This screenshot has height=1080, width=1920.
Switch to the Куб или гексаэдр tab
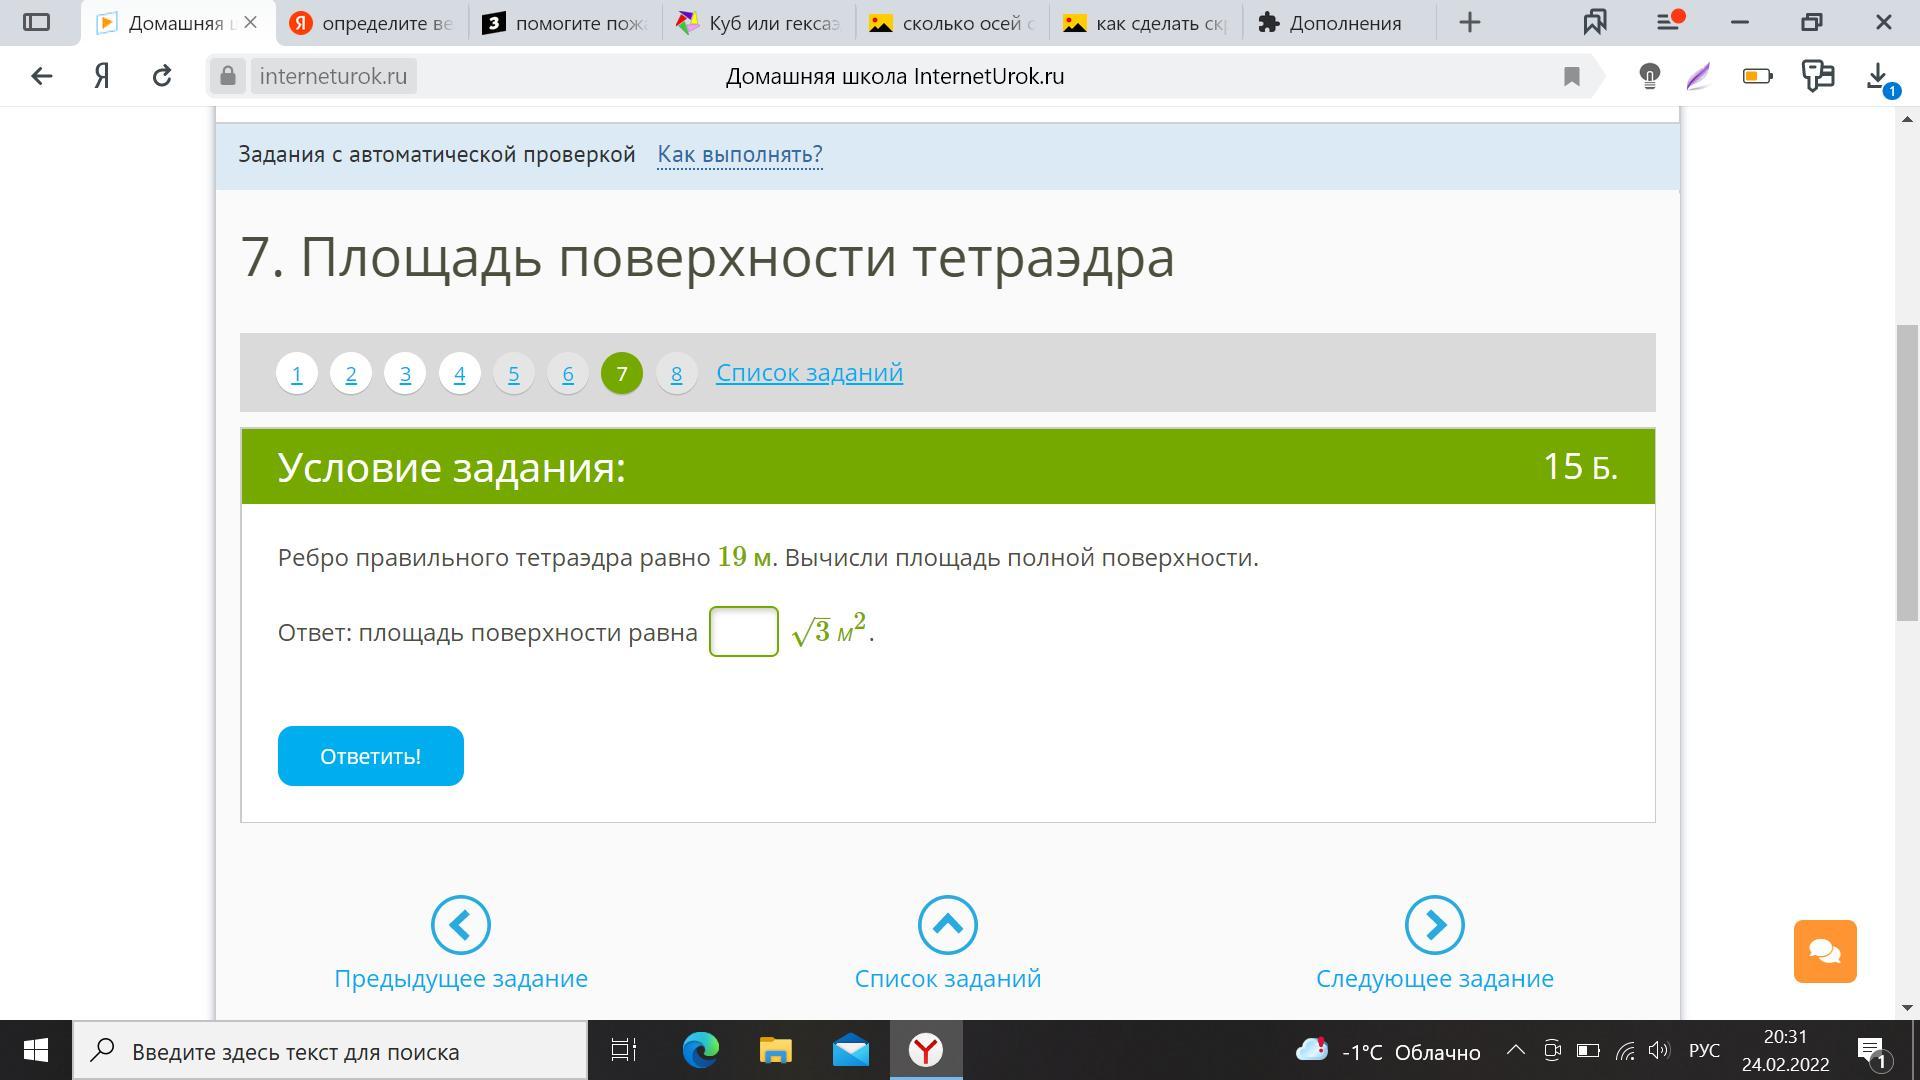click(x=760, y=22)
